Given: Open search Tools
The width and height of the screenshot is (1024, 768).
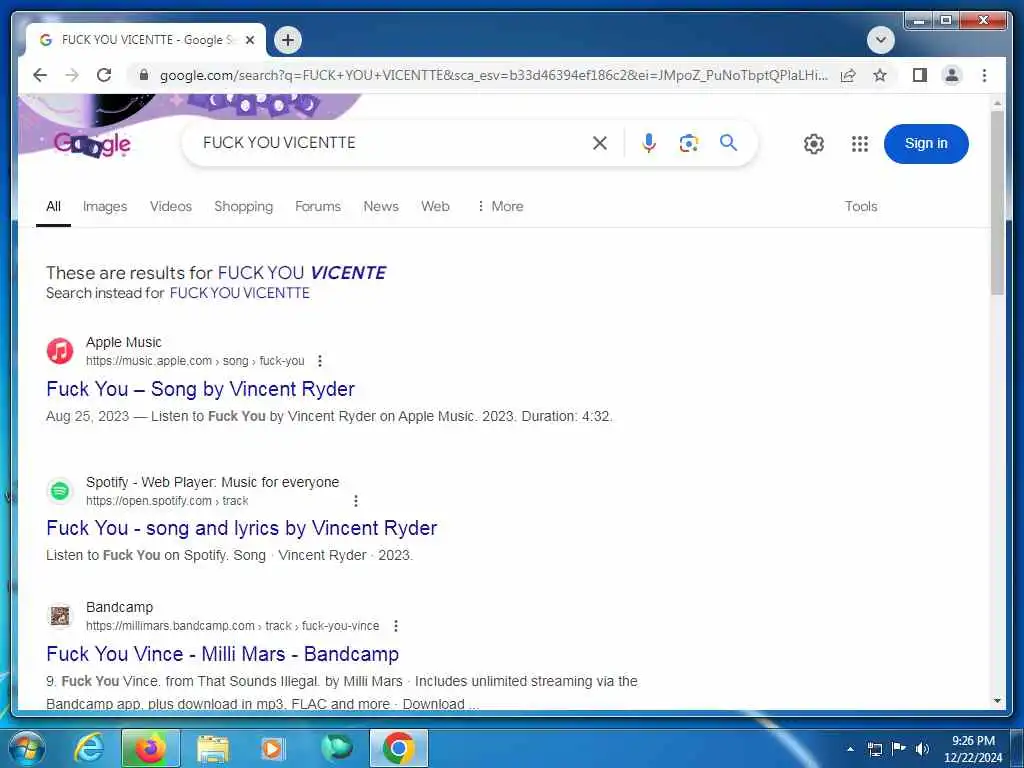Looking at the screenshot, I should (x=861, y=206).
